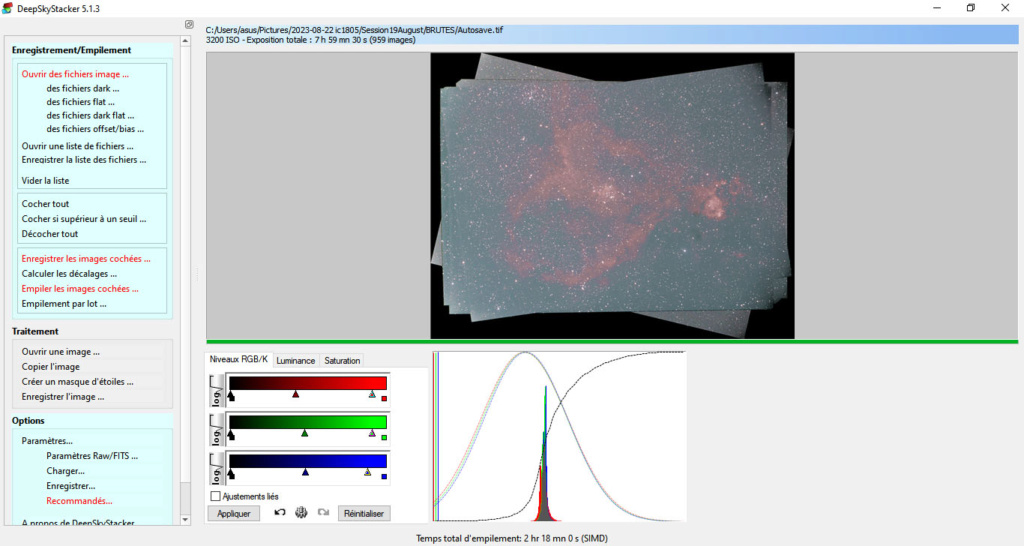Click the histogram curve display
Screen dimensions: 1024x546
coord(560,436)
